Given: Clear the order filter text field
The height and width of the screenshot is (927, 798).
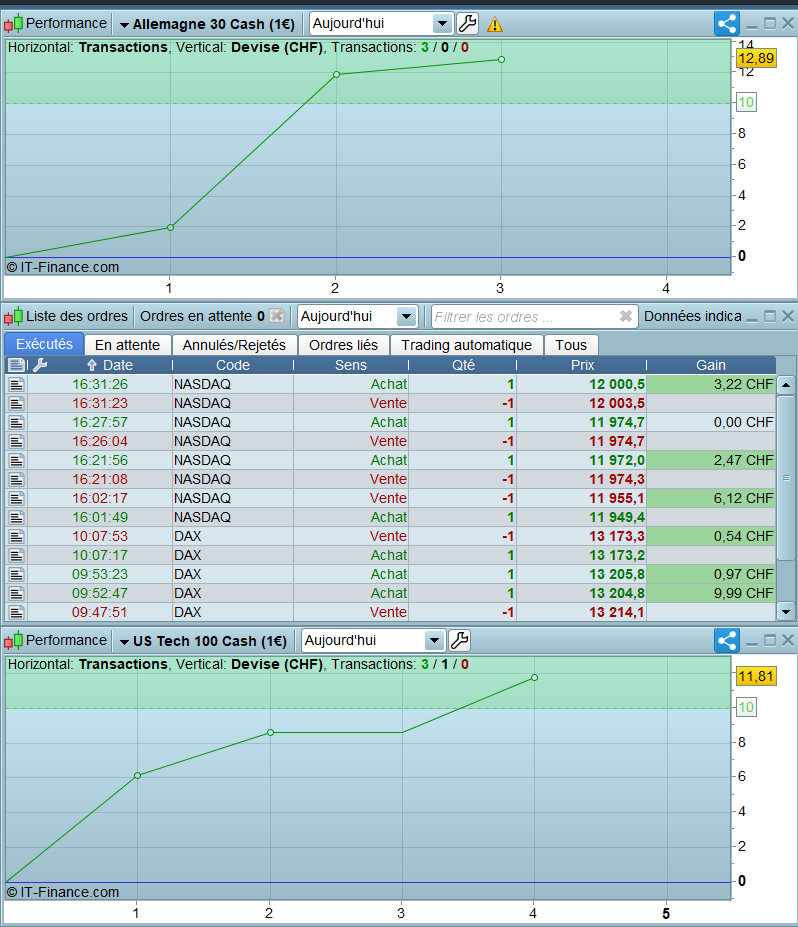Looking at the screenshot, I should click(x=625, y=316).
